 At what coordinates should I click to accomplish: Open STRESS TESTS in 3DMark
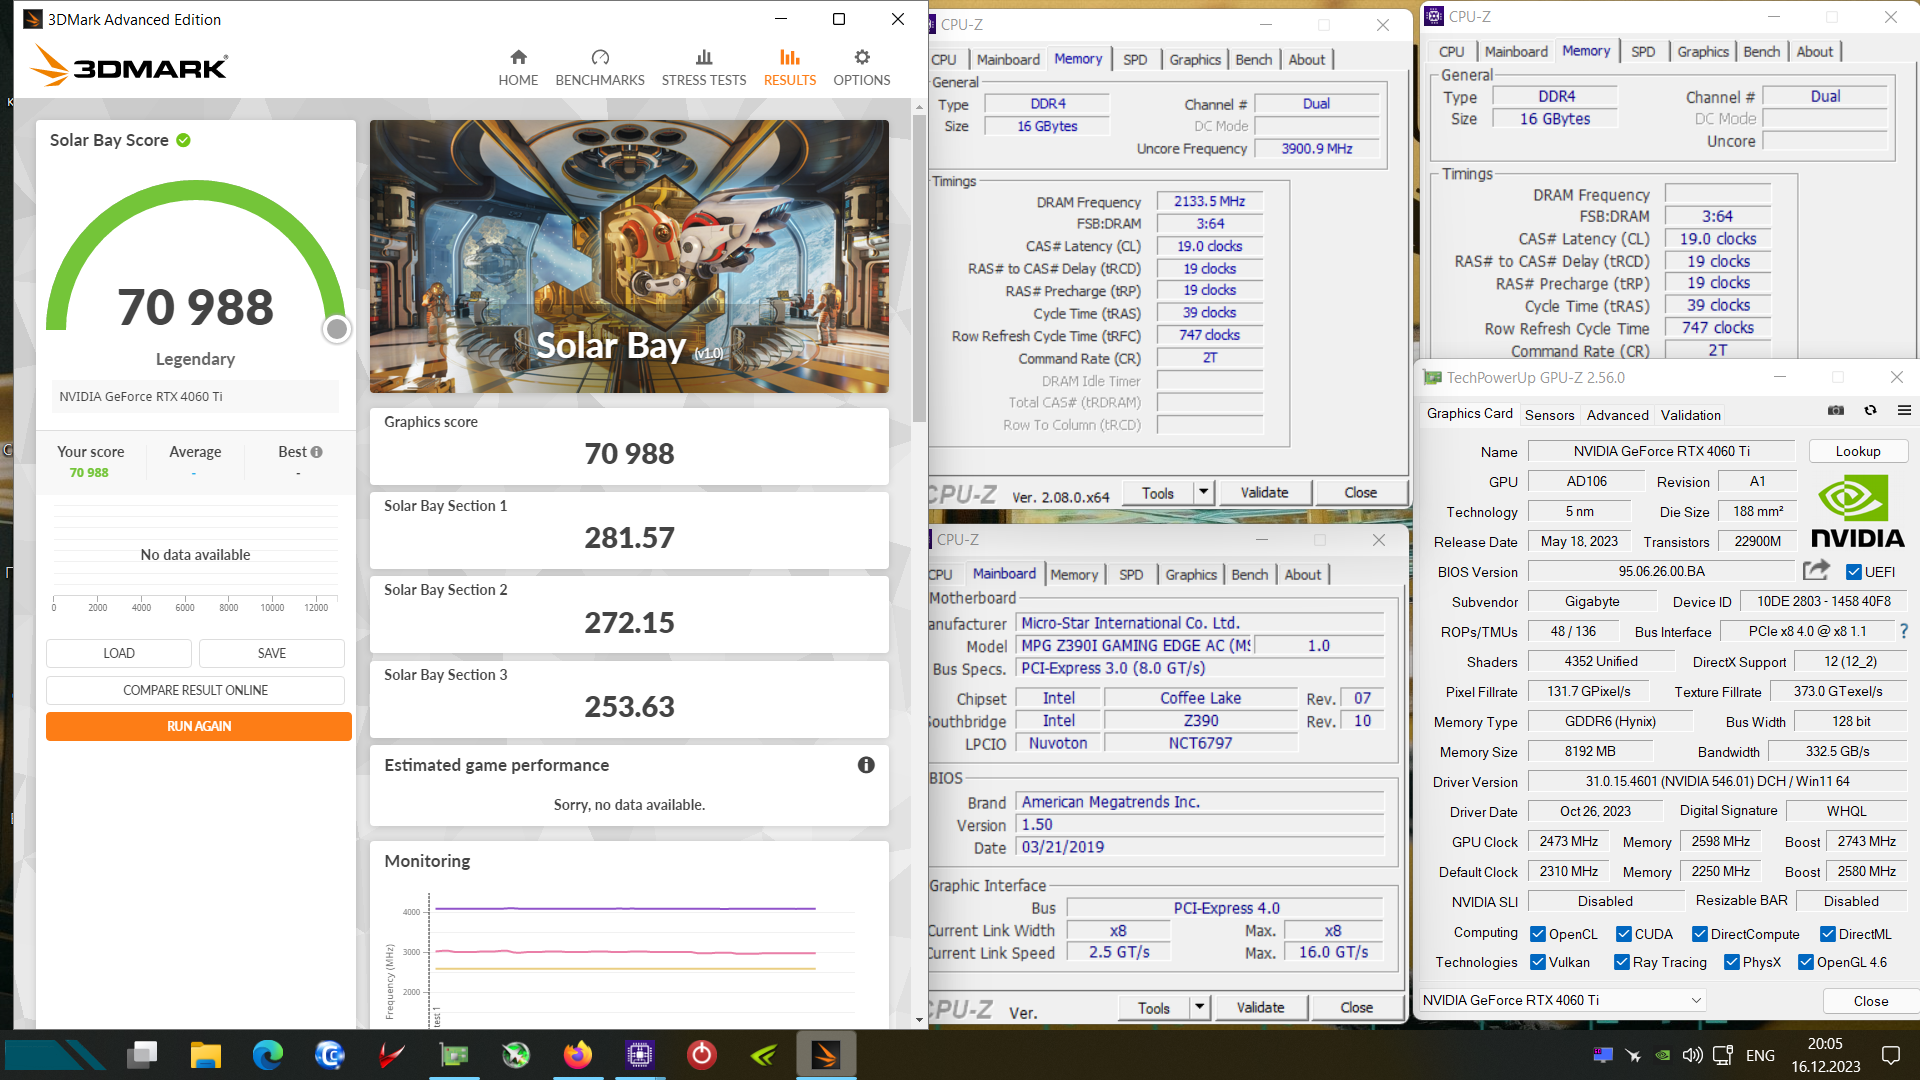(704, 68)
